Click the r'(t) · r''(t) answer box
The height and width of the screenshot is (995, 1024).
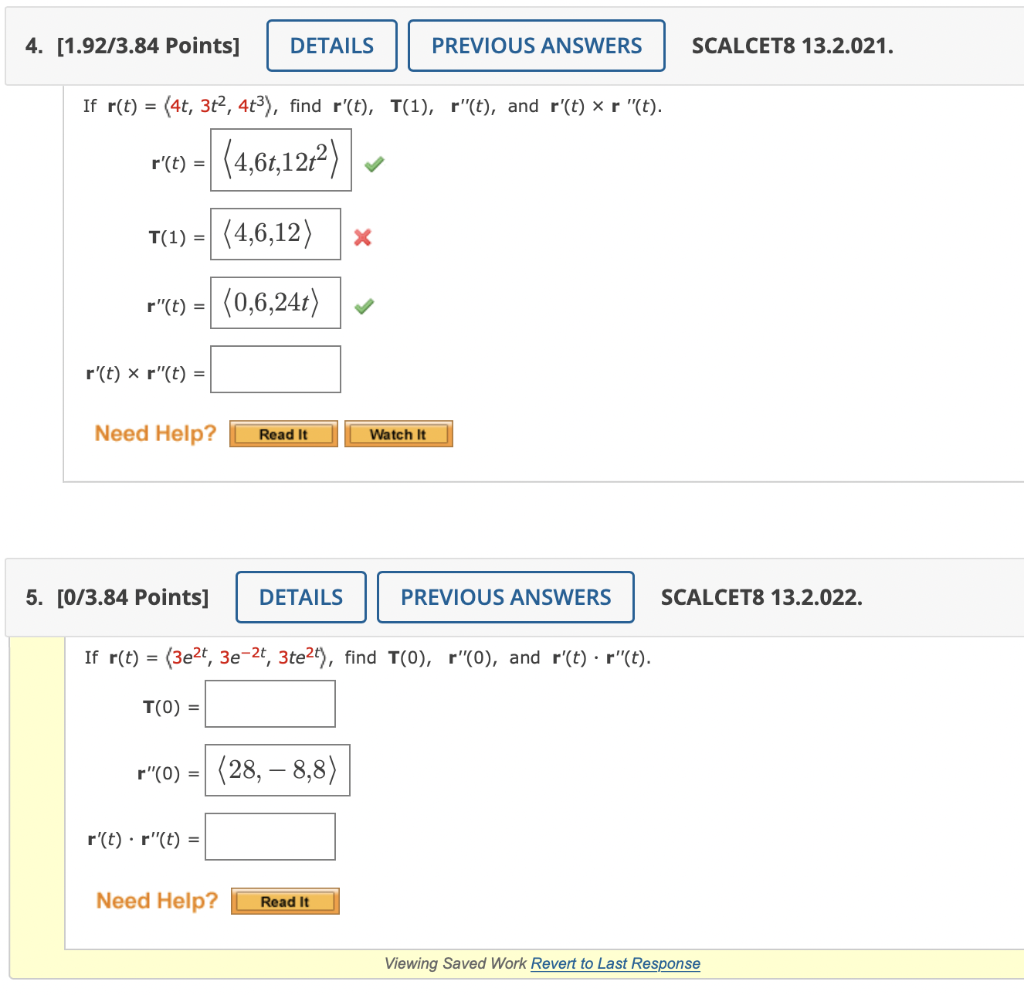[270, 836]
